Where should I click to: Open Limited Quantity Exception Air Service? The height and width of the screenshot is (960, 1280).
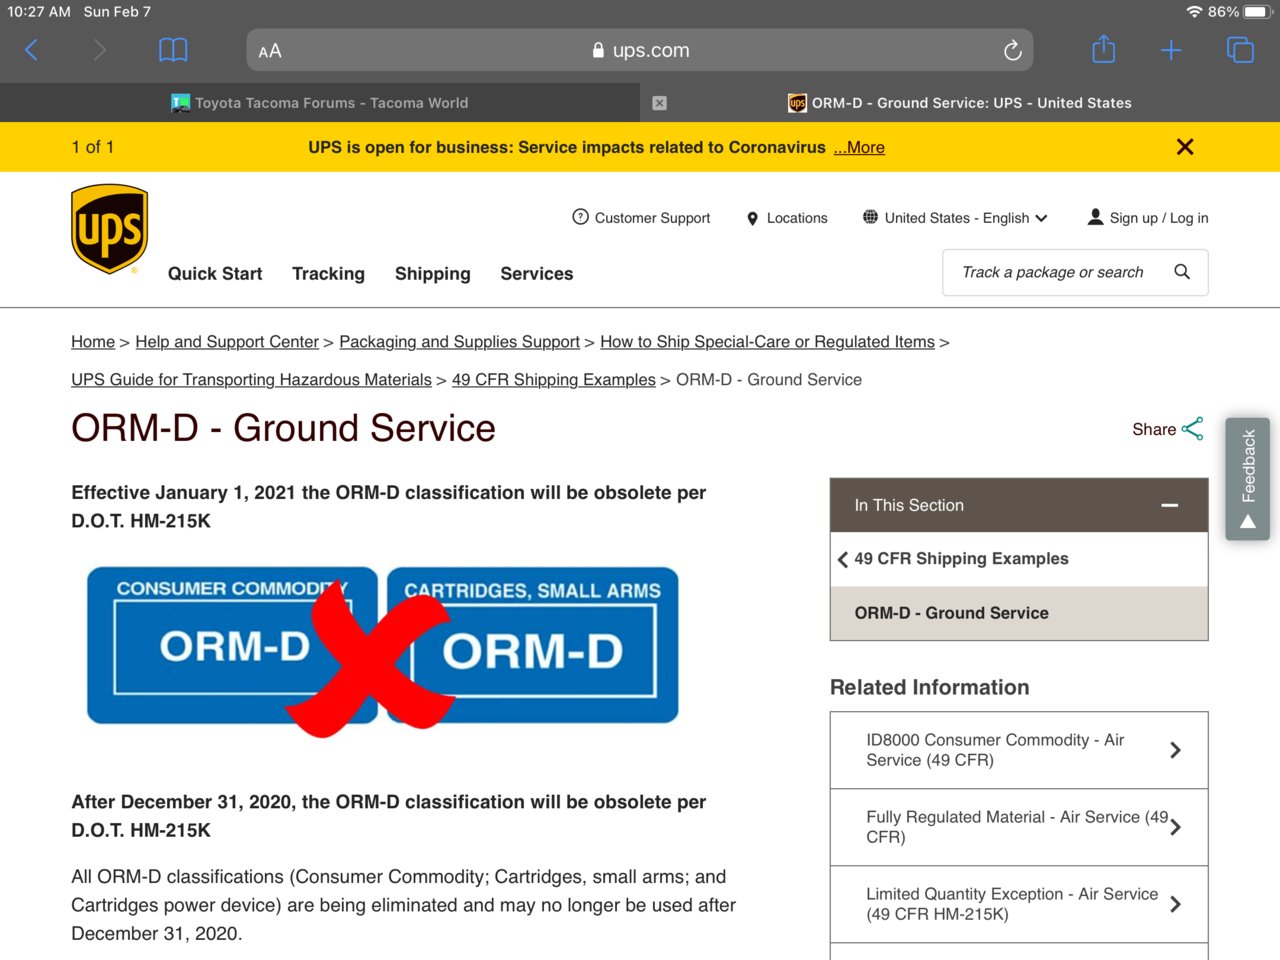pyautogui.click(x=1019, y=904)
